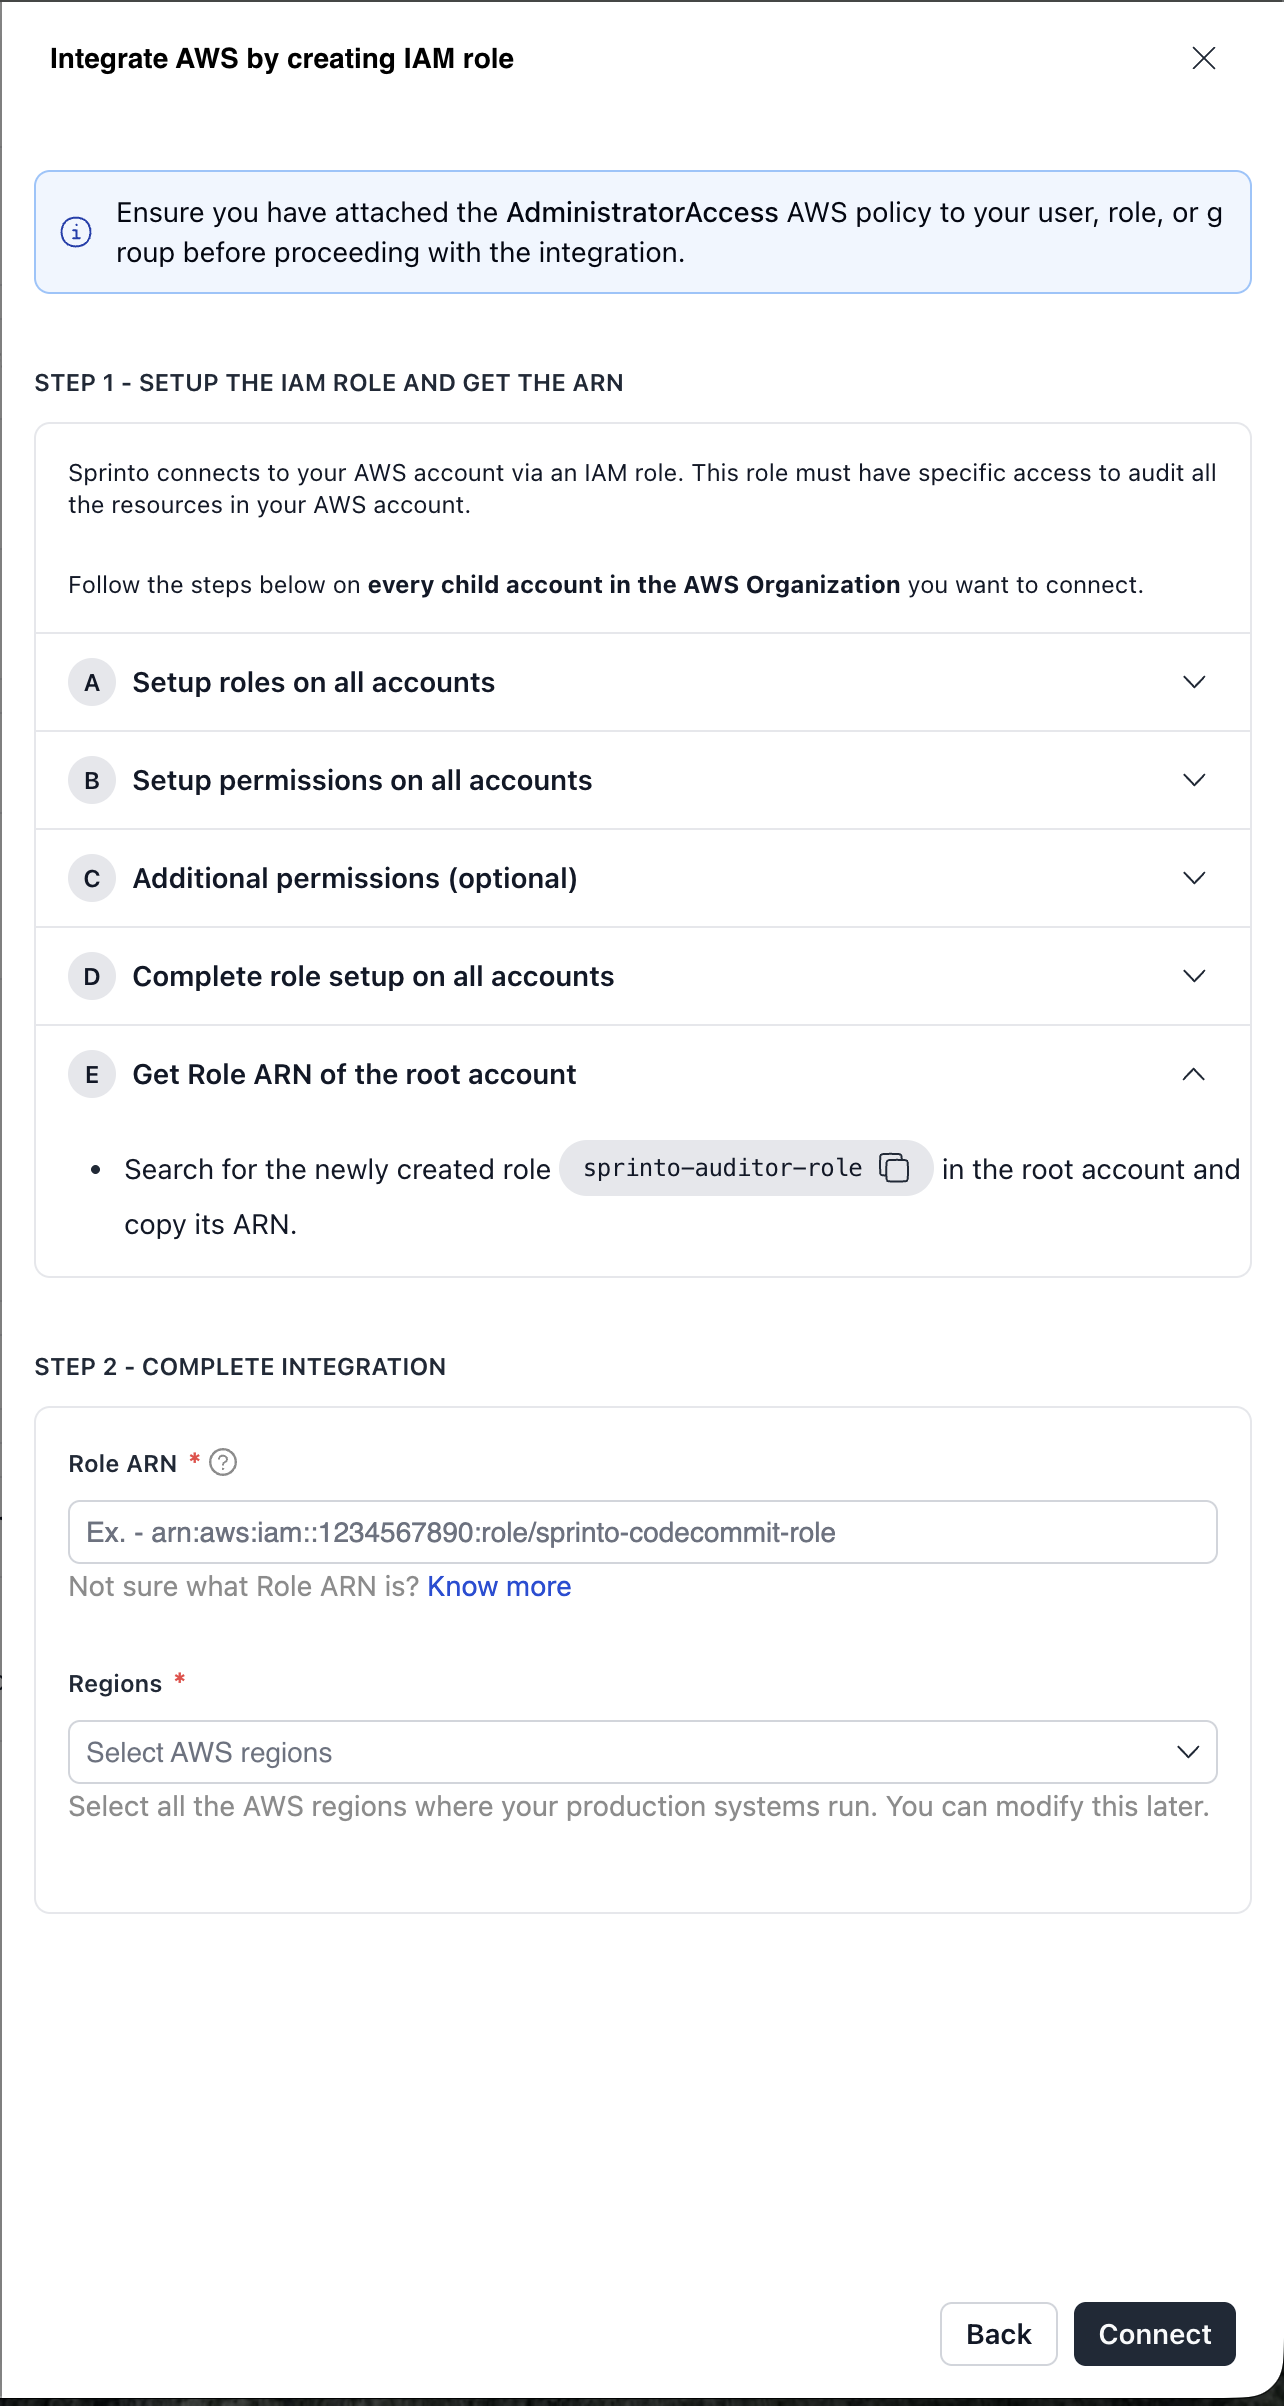The width and height of the screenshot is (1284, 2406).
Task: Click the Back button
Action: point(998,2334)
